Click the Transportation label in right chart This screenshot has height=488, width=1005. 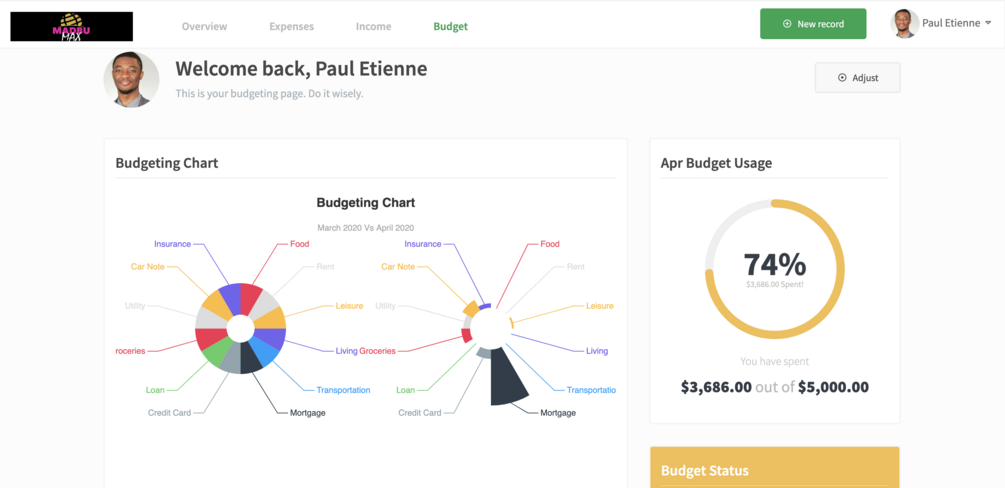tap(590, 390)
